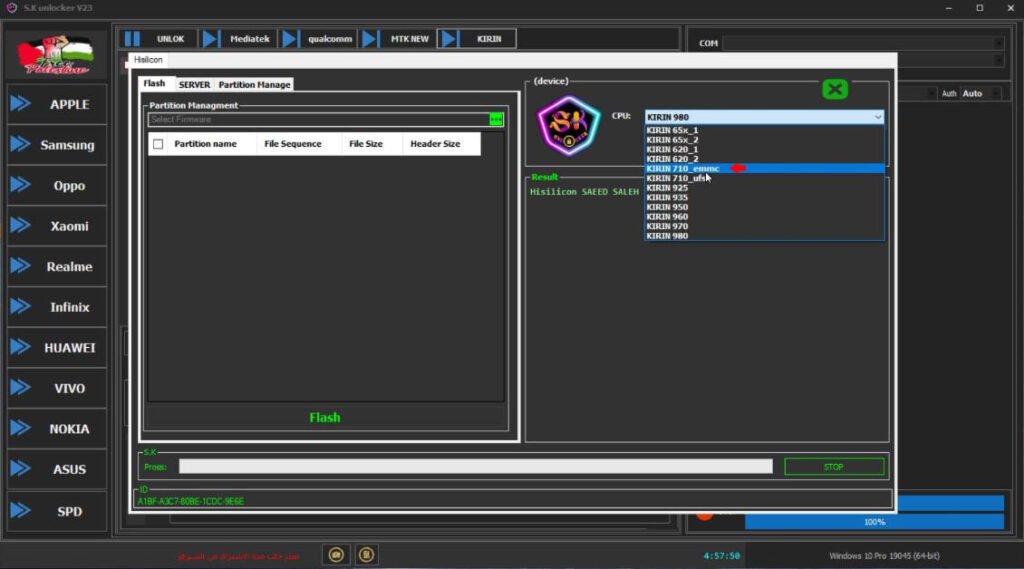Click the second round icon in bottom bar
This screenshot has width=1024, height=569.
coord(366,555)
